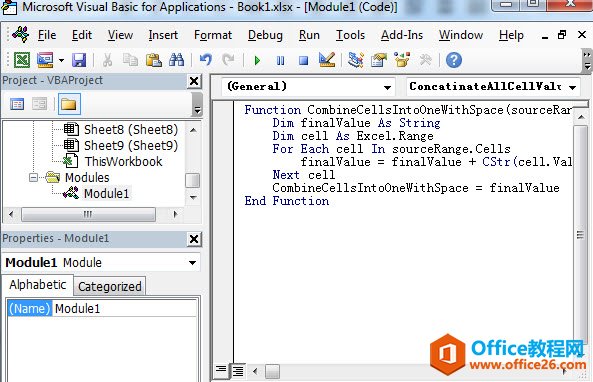Click the Break pause icon
The width and height of the screenshot is (593, 382).
point(281,60)
